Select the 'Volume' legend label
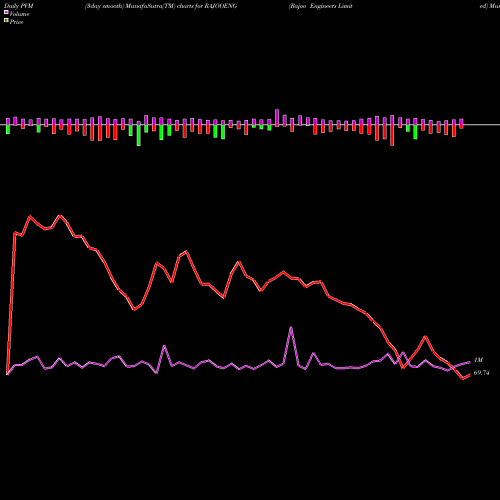 19,14
